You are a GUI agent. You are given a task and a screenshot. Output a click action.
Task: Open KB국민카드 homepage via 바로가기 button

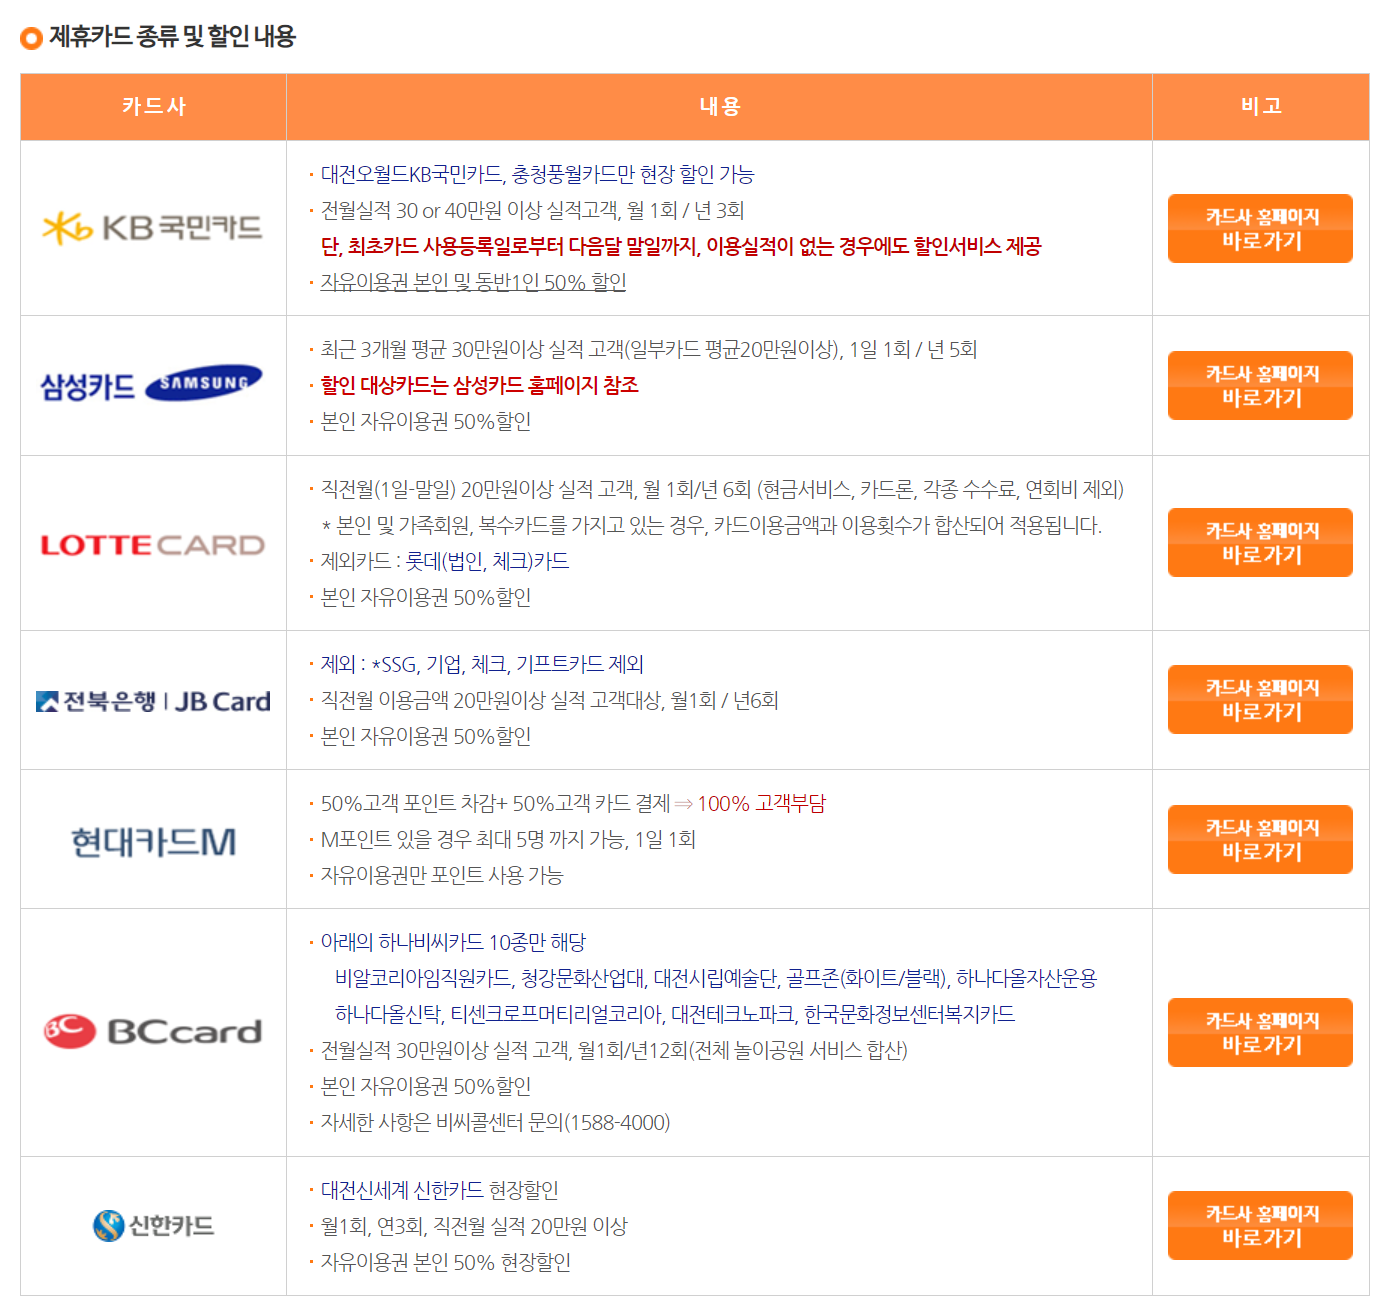1260,229
